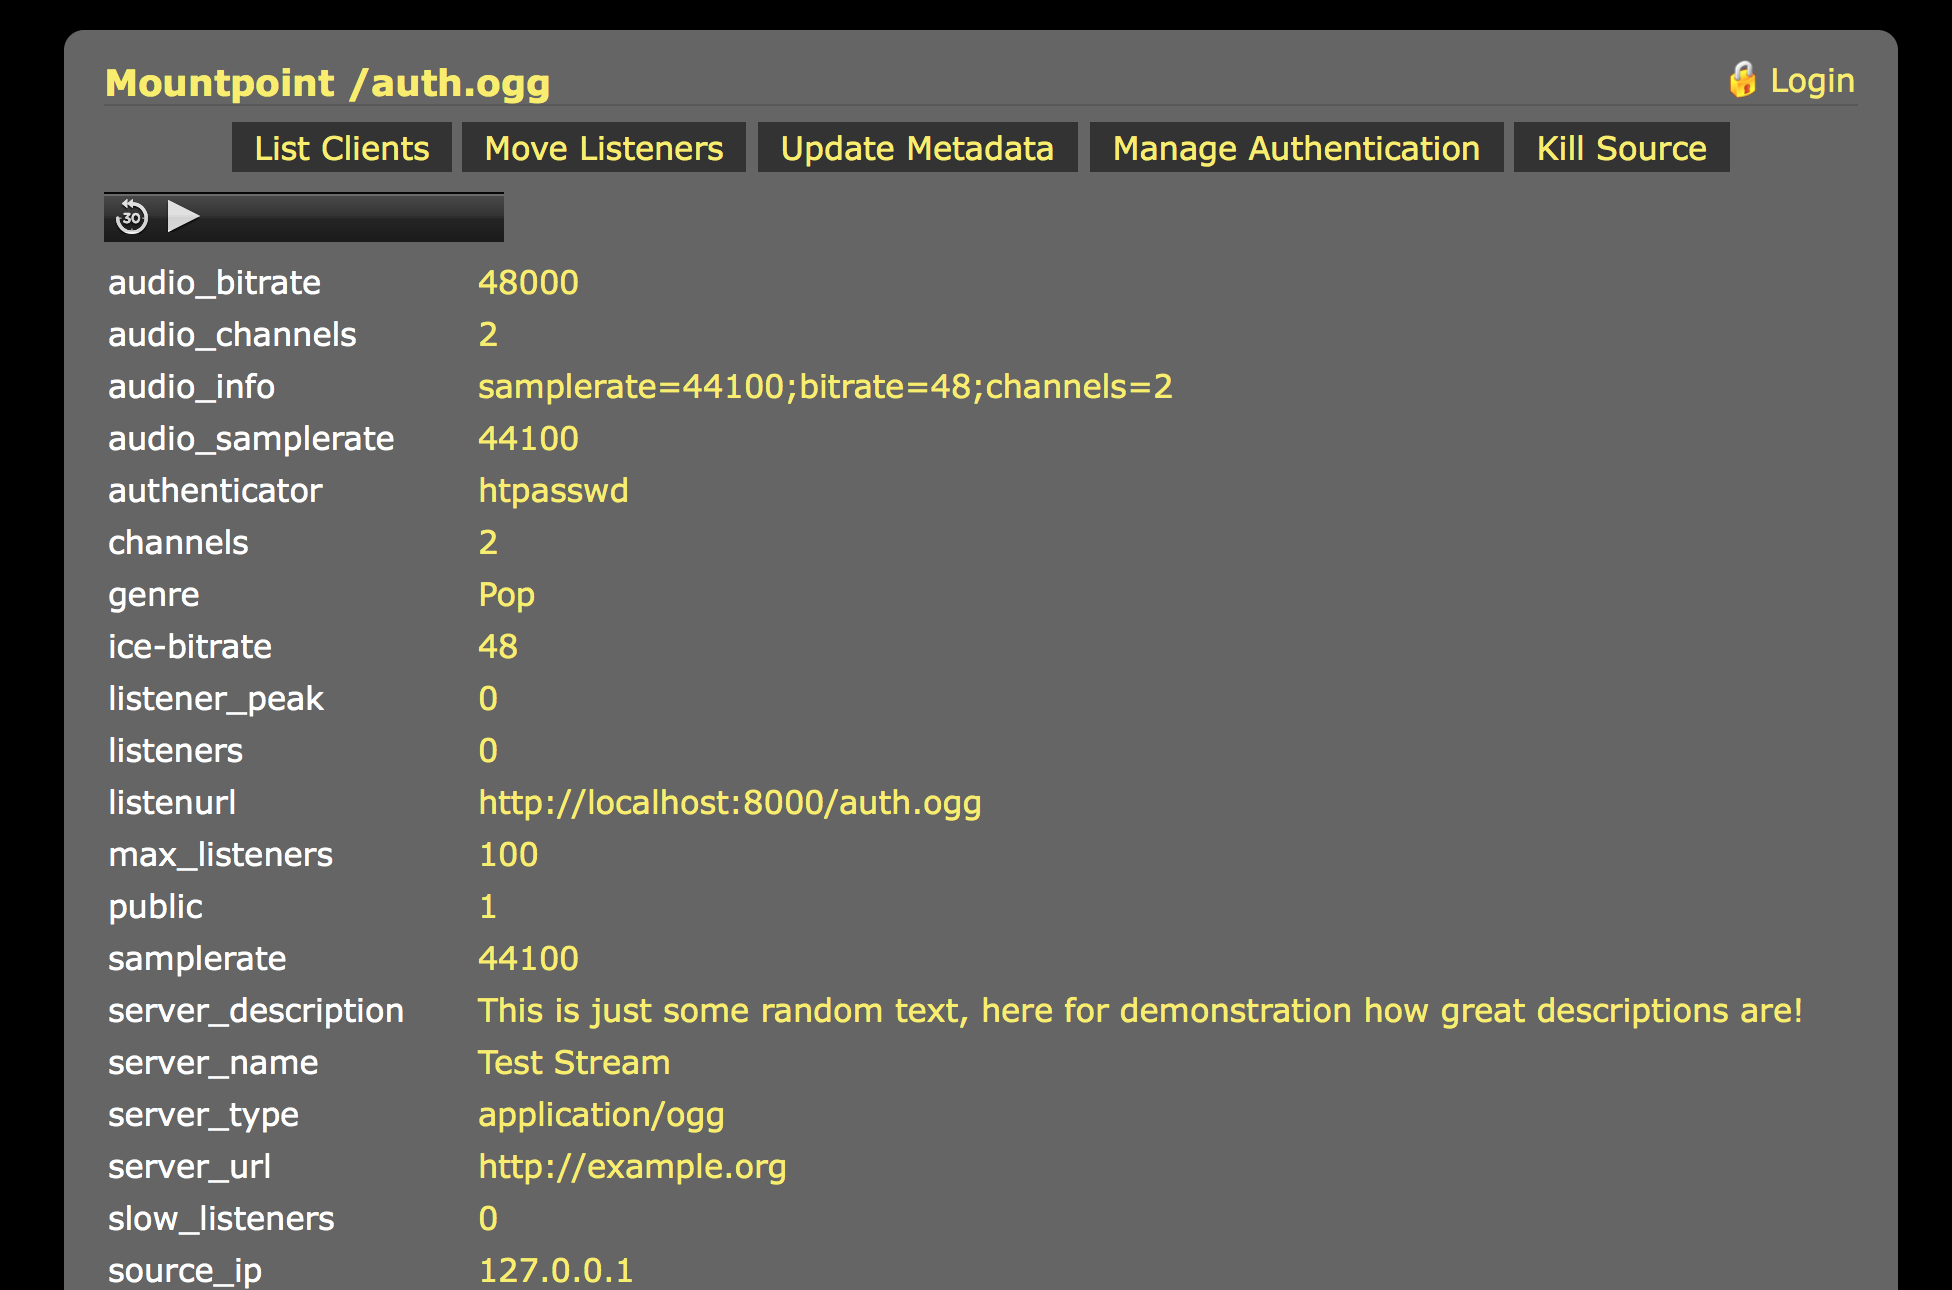Screen dimensions: 1952x1290
Task: Click Kill Source to stop the stream
Action: point(1621,147)
